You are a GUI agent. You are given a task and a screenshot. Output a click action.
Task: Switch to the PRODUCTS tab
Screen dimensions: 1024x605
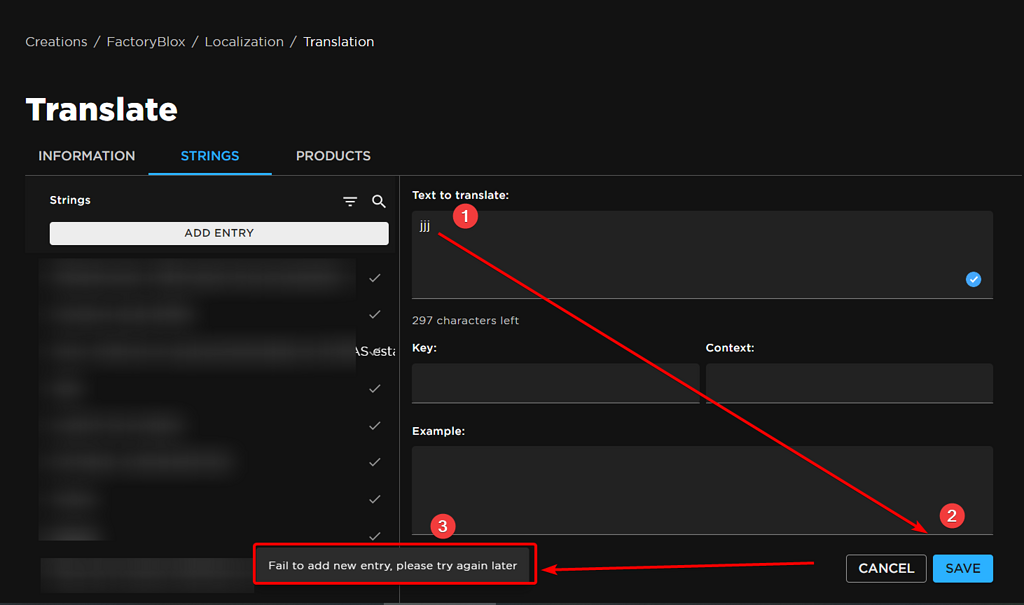point(333,156)
